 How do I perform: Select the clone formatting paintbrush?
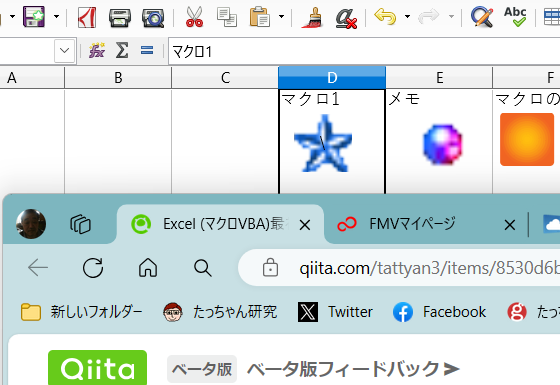click(312, 17)
